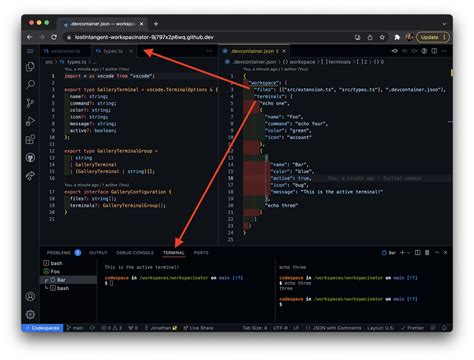474x360 pixels.
Task: Click the Chrome Update button
Action: 432,37
